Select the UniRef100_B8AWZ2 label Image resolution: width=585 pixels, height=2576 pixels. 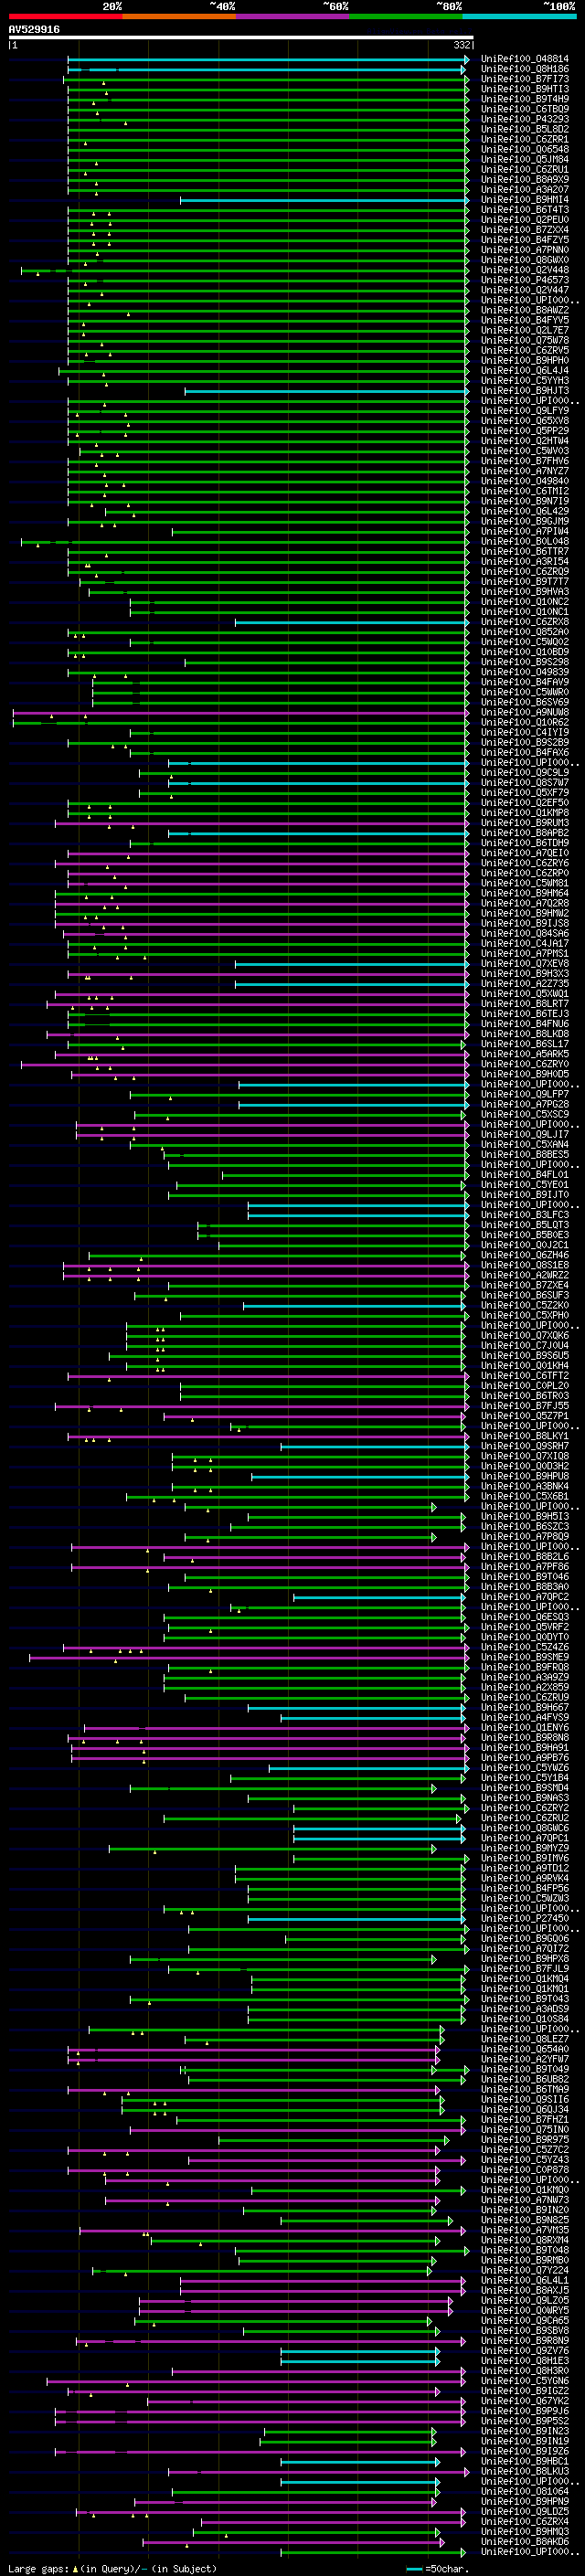coord(524,310)
